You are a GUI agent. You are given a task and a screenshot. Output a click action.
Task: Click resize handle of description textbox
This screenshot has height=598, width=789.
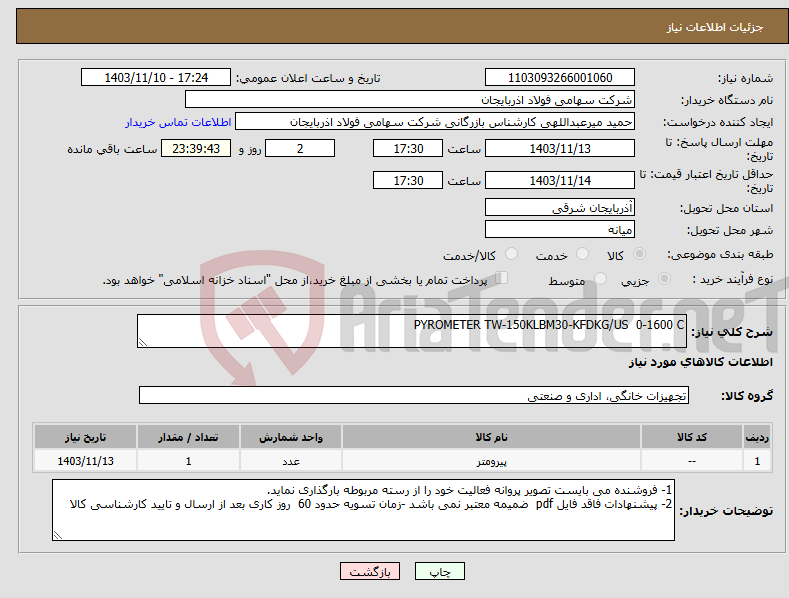coord(143,342)
